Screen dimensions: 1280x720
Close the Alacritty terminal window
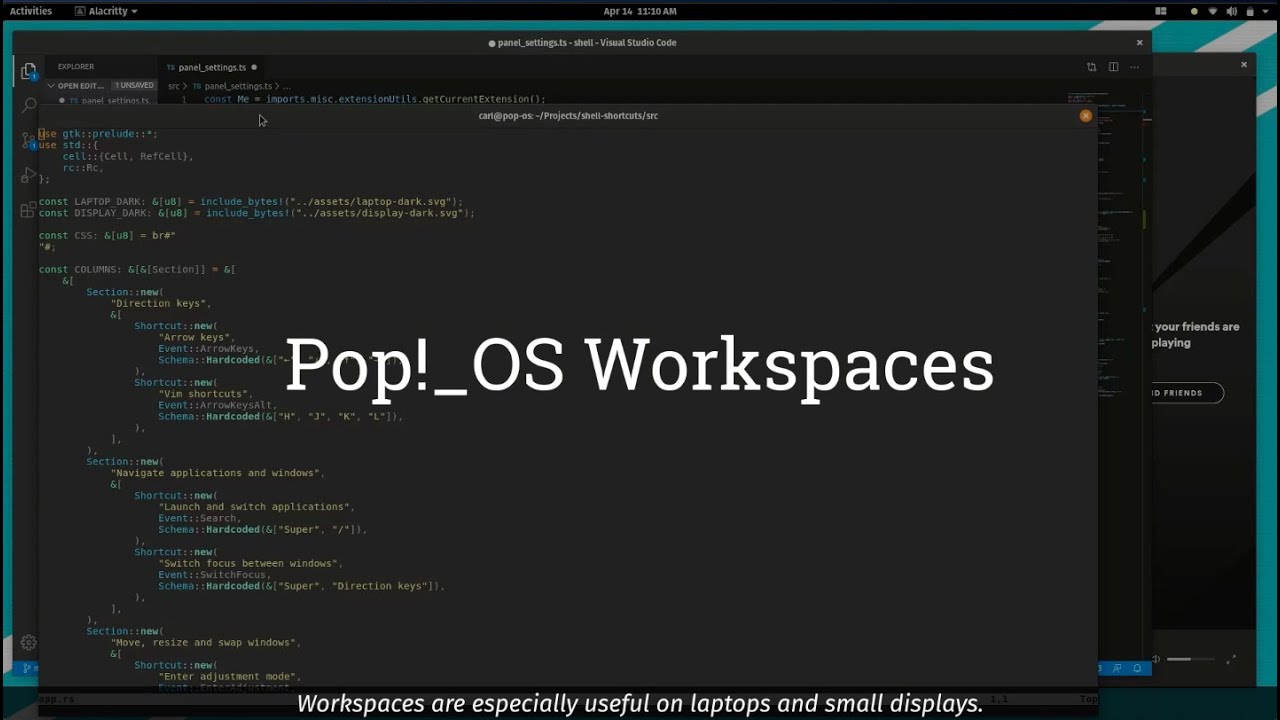pyautogui.click(x=1085, y=116)
